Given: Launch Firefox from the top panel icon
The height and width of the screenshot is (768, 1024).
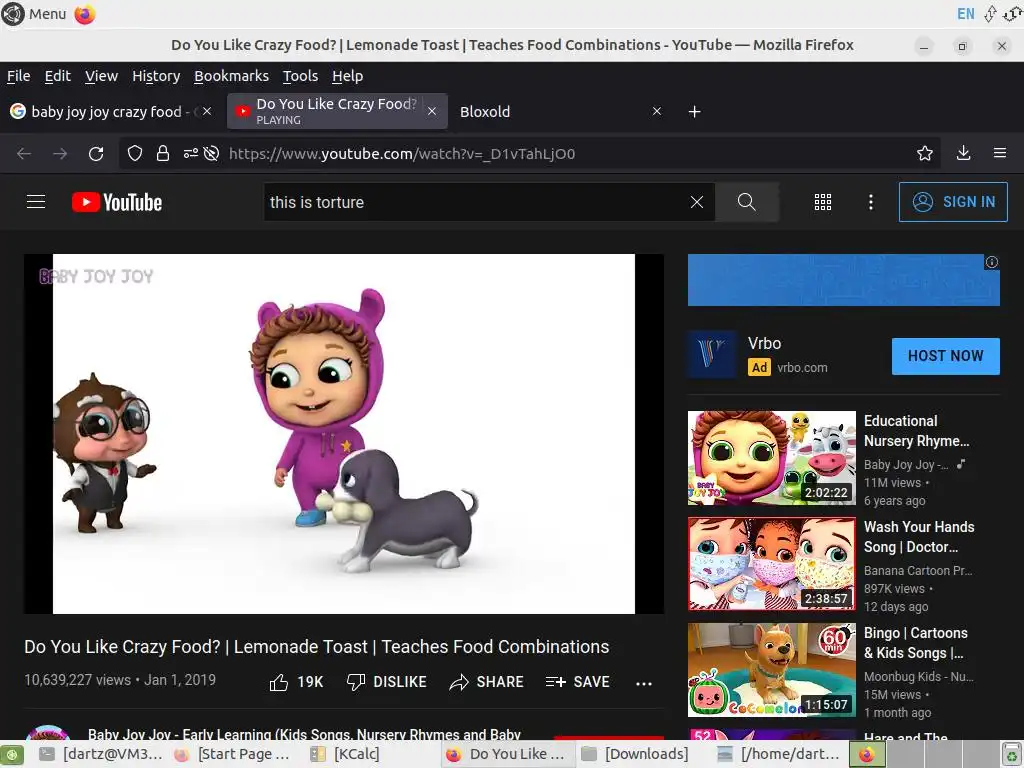Looking at the screenshot, I should click(x=84, y=14).
